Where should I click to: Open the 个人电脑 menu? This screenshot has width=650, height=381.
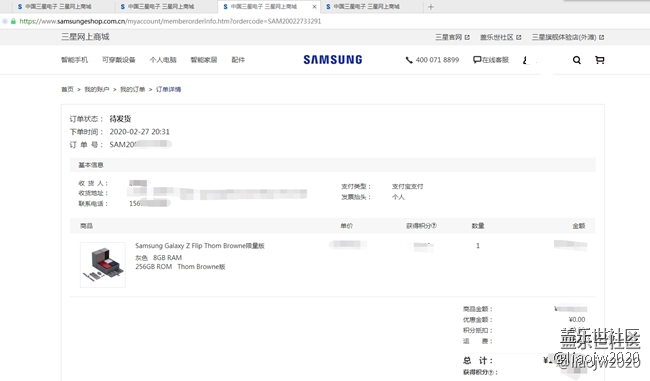pos(163,60)
